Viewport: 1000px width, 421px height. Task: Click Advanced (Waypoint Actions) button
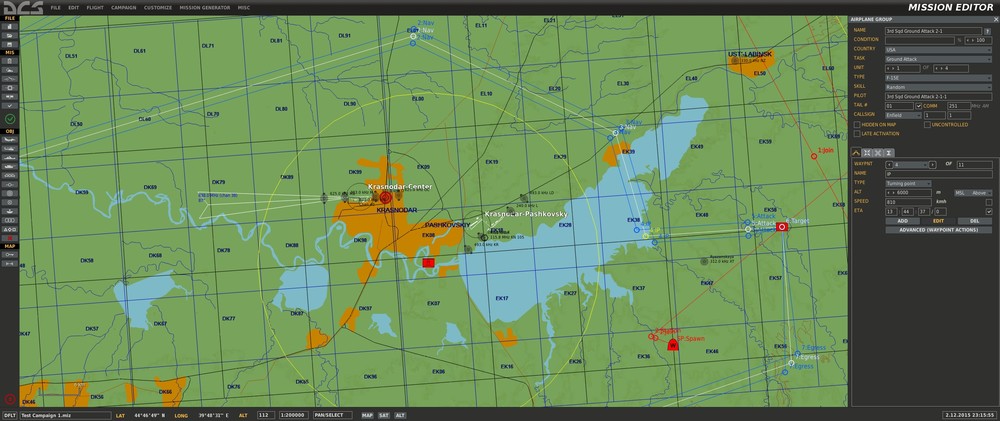click(x=938, y=230)
